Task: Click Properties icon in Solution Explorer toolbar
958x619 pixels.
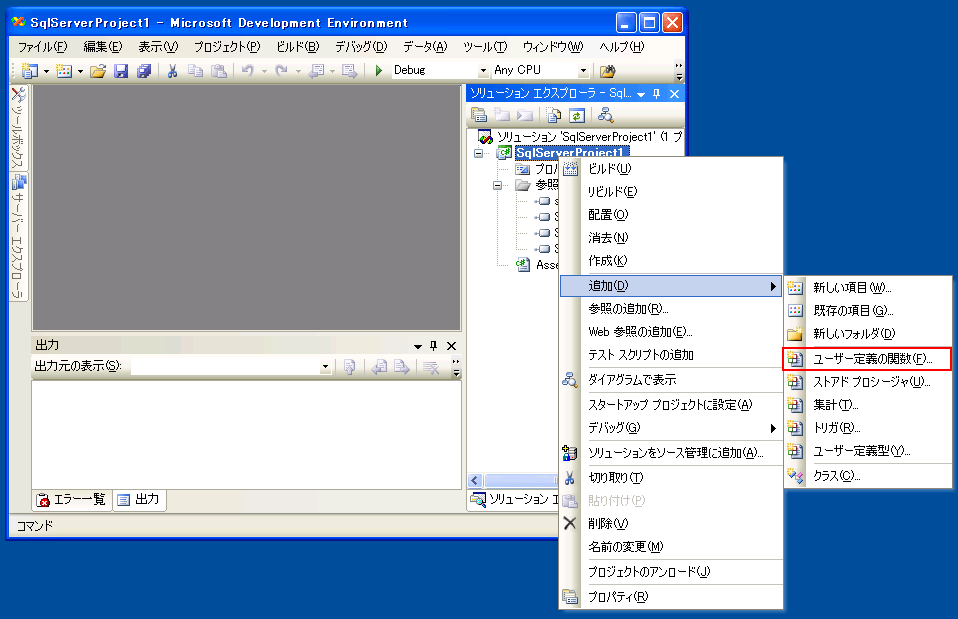Action: point(479,115)
